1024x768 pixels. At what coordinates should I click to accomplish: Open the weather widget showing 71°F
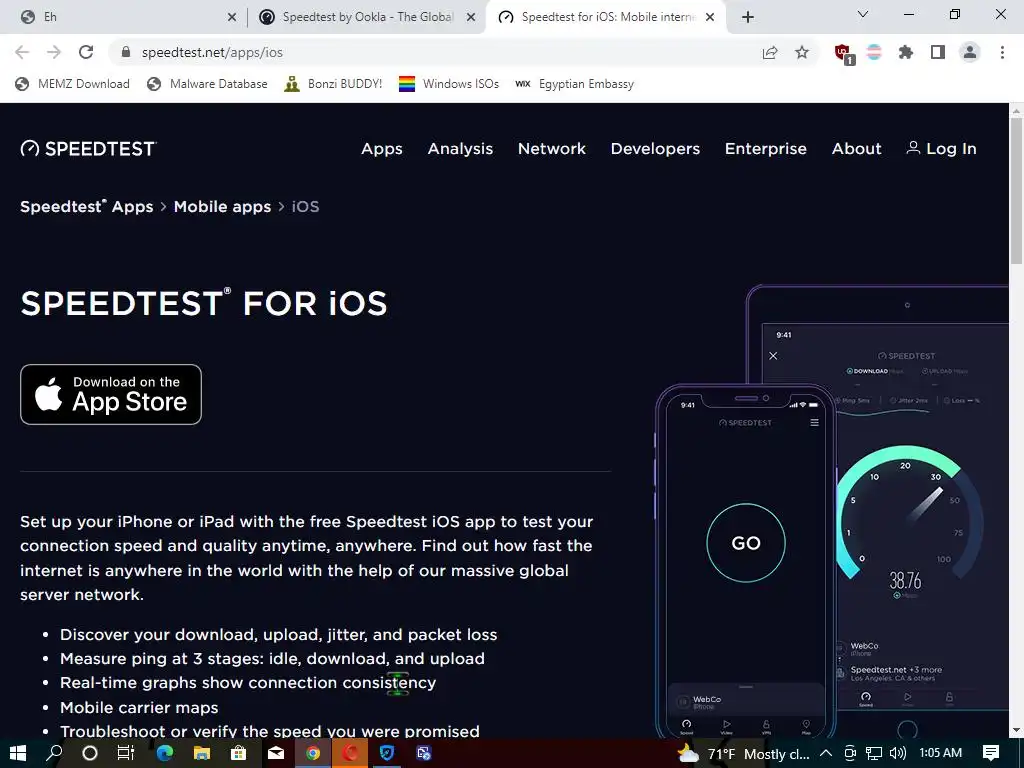coord(743,754)
